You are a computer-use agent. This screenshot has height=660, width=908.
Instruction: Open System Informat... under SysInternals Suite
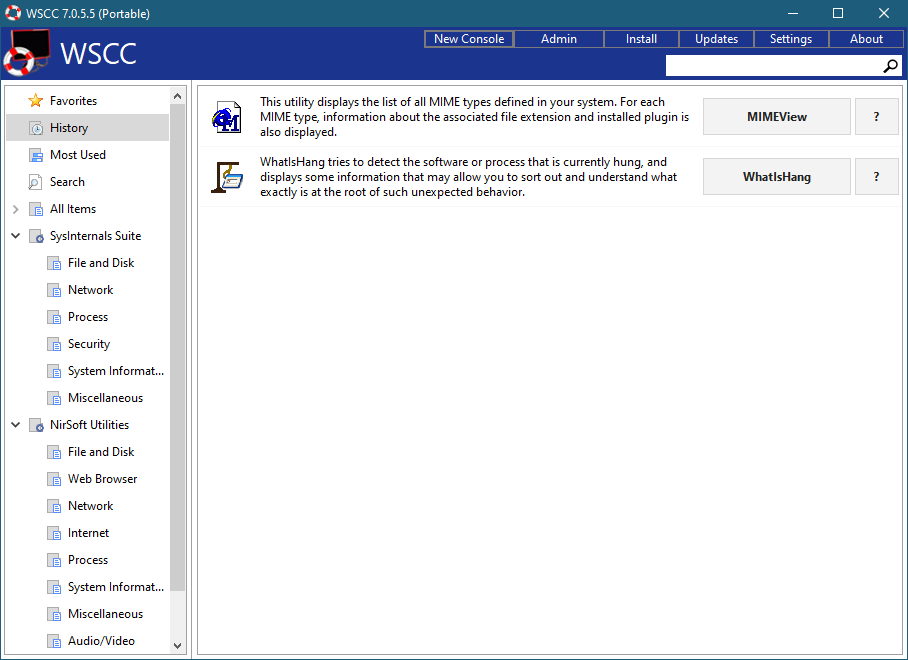(116, 371)
